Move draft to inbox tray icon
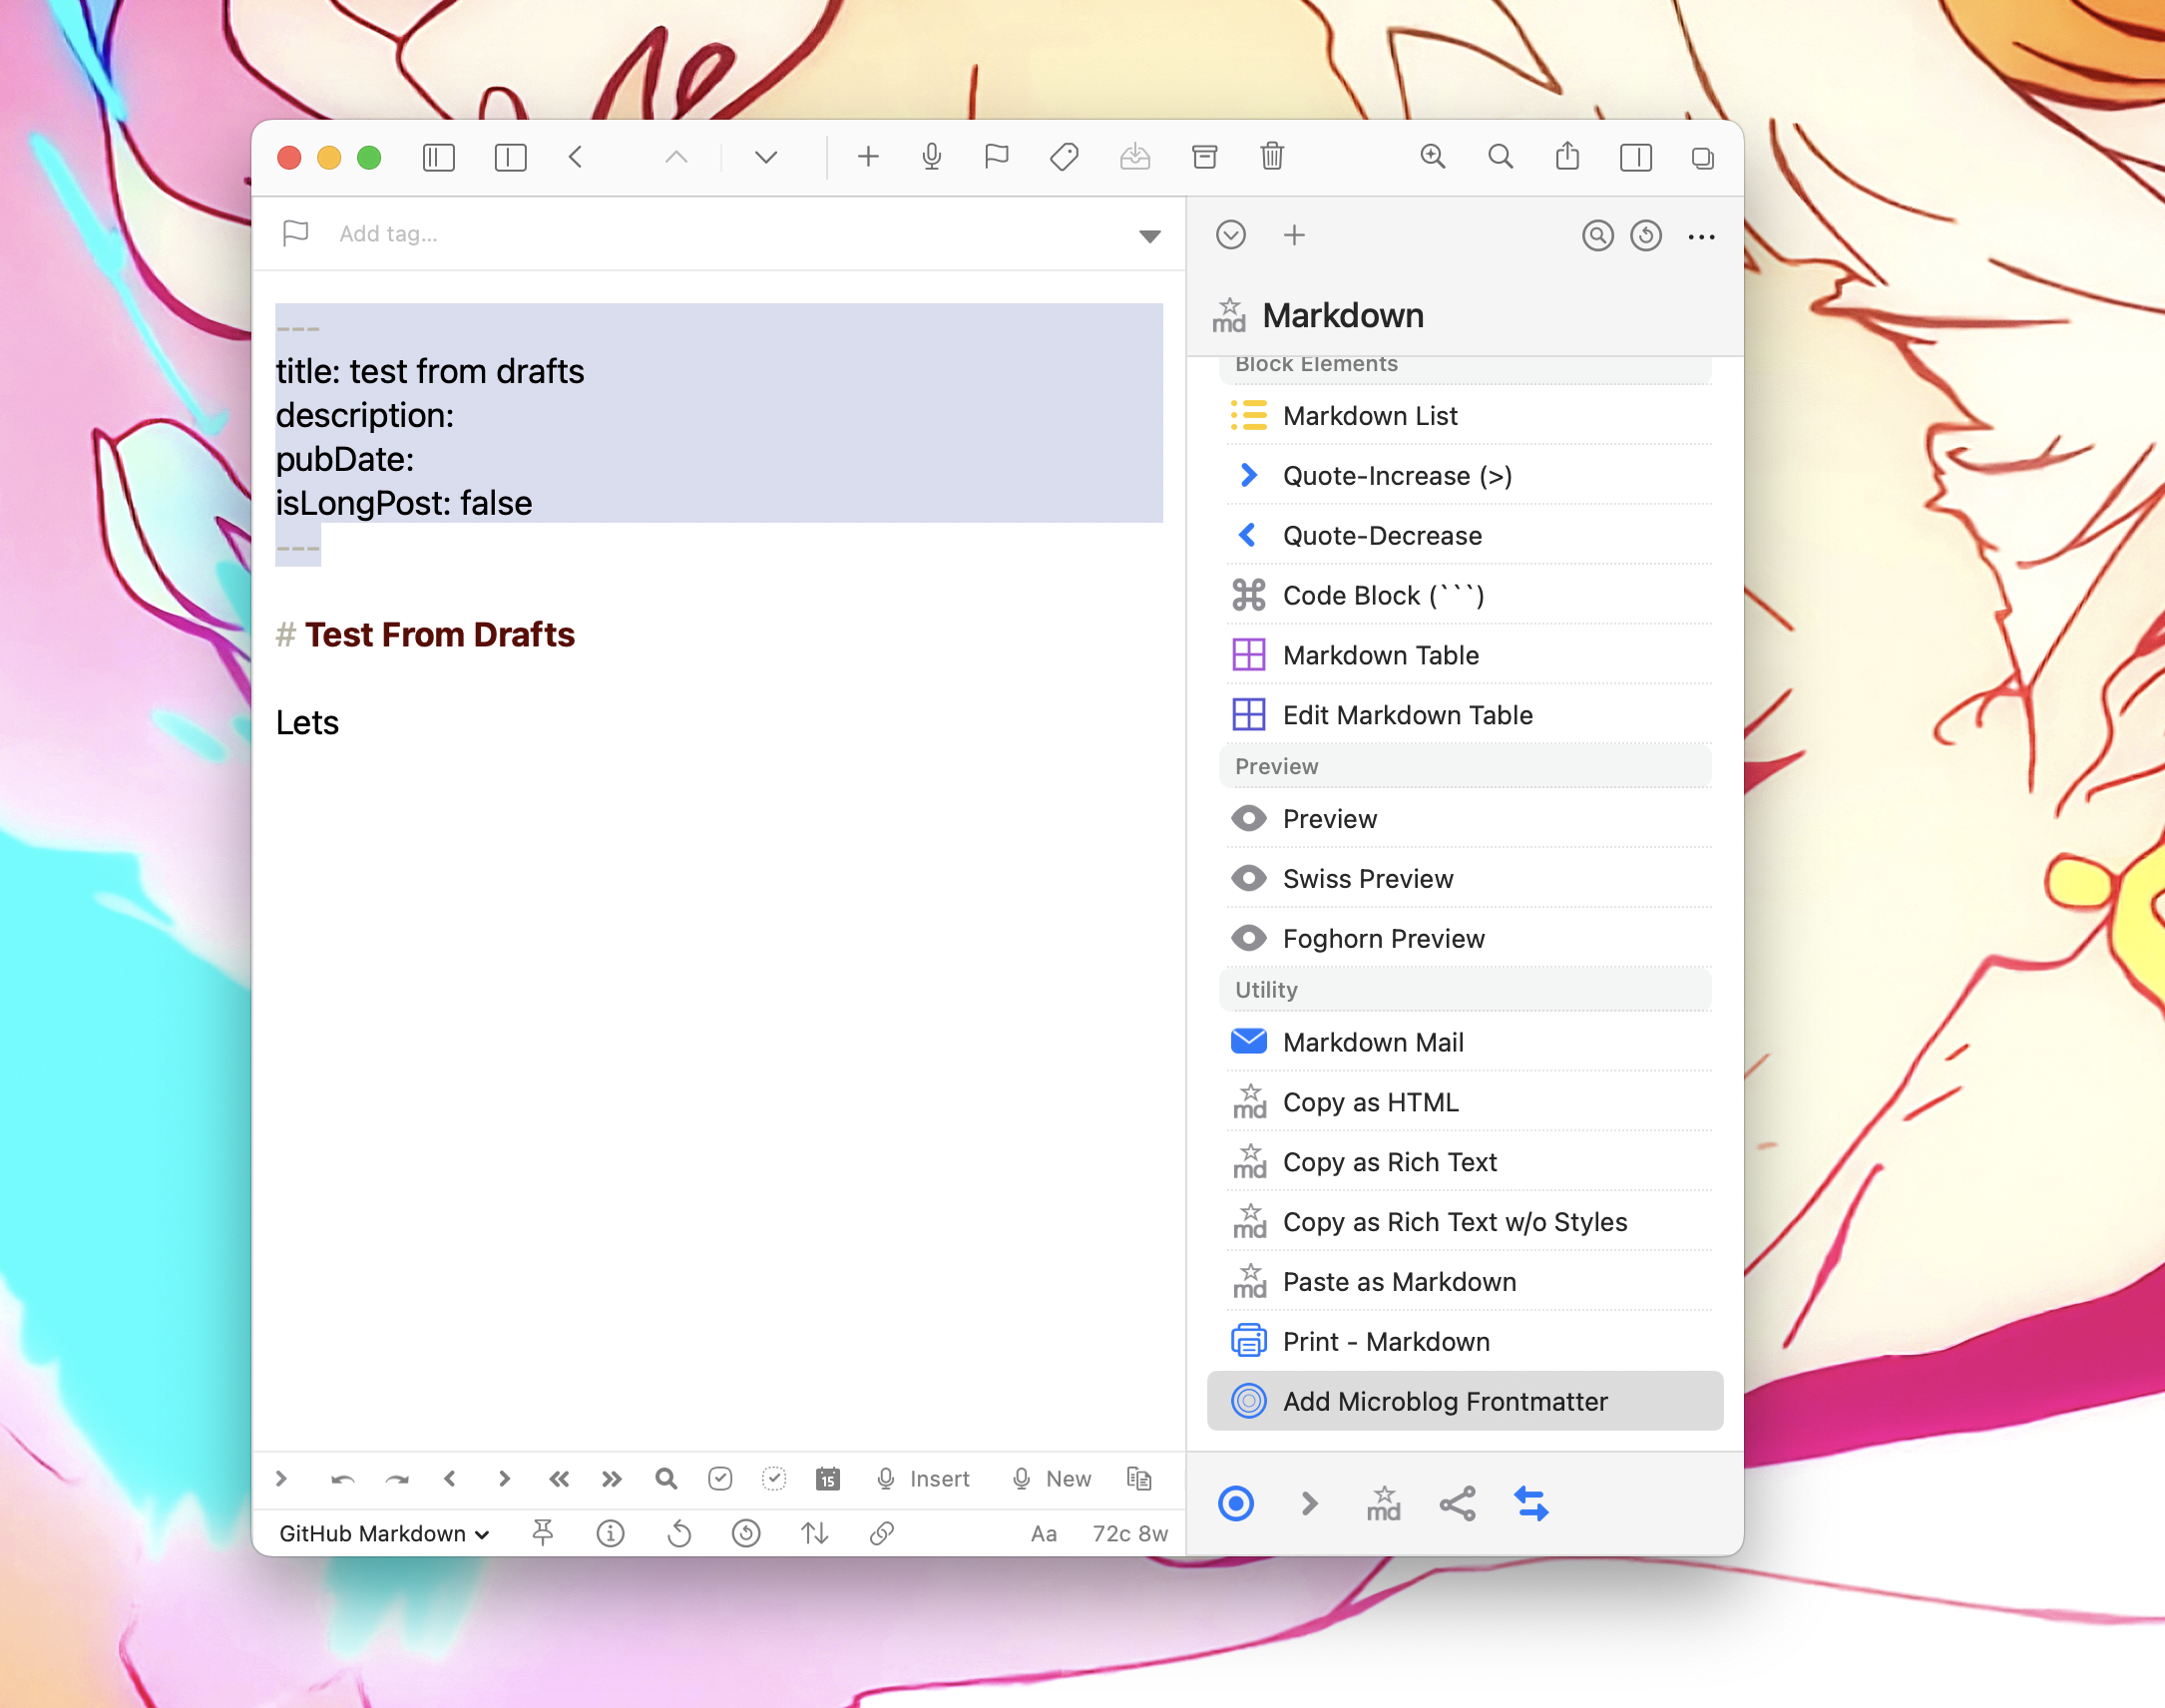Viewport: 2165px width, 1708px height. pos(1134,156)
